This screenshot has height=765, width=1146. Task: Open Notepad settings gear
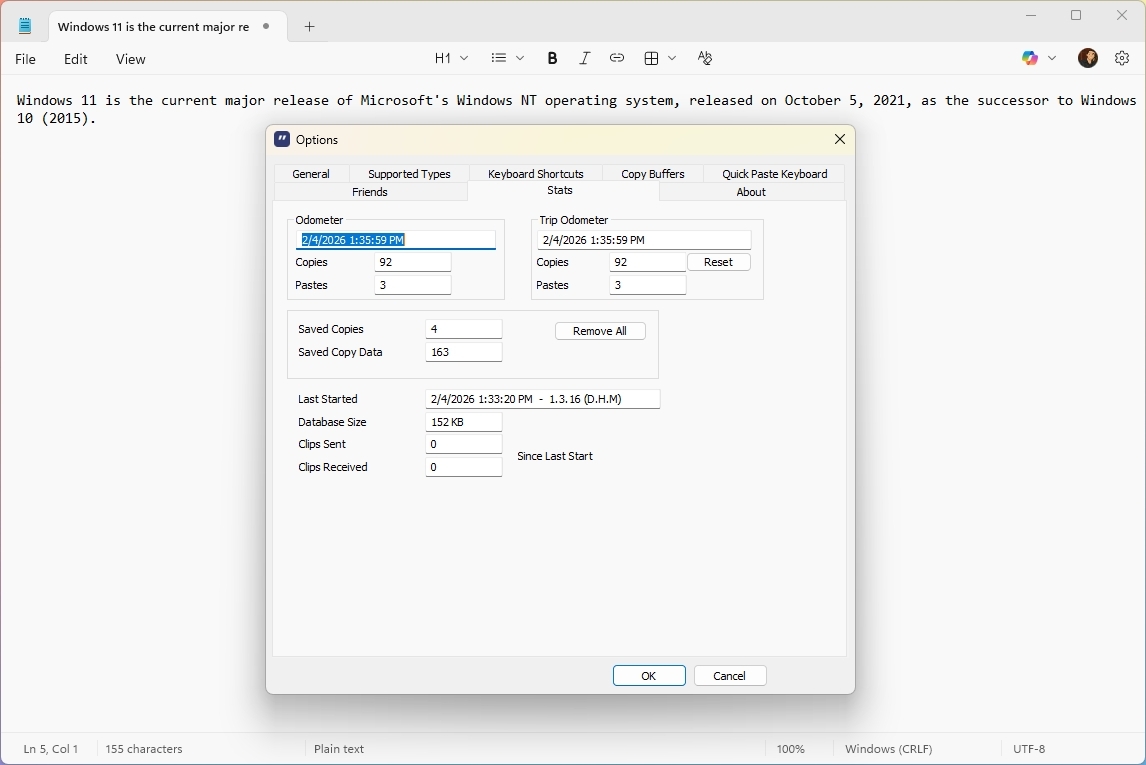pos(1122,59)
